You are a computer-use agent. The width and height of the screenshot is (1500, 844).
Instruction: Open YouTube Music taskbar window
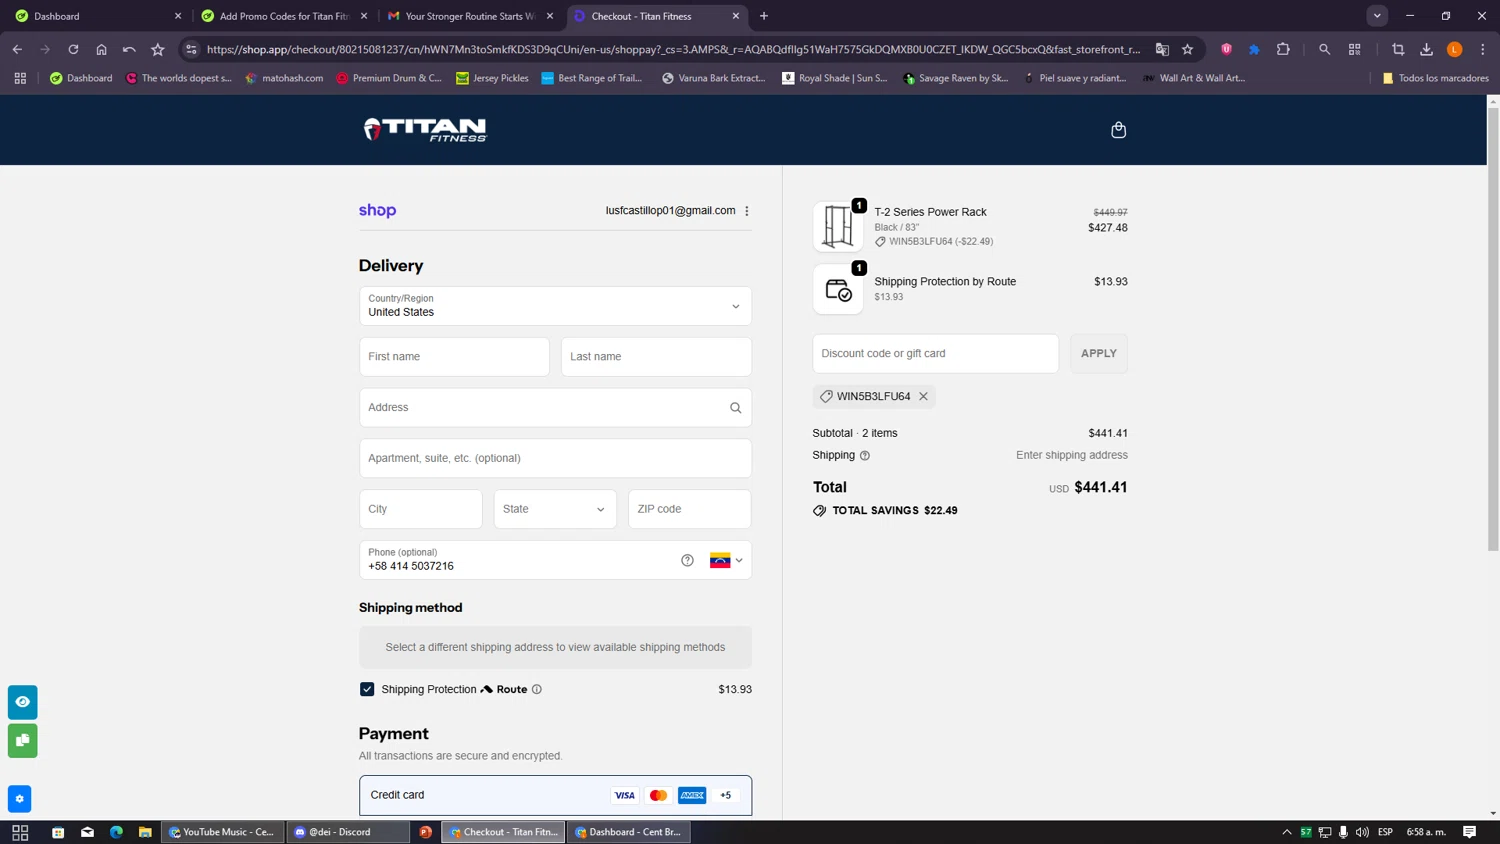point(222,832)
